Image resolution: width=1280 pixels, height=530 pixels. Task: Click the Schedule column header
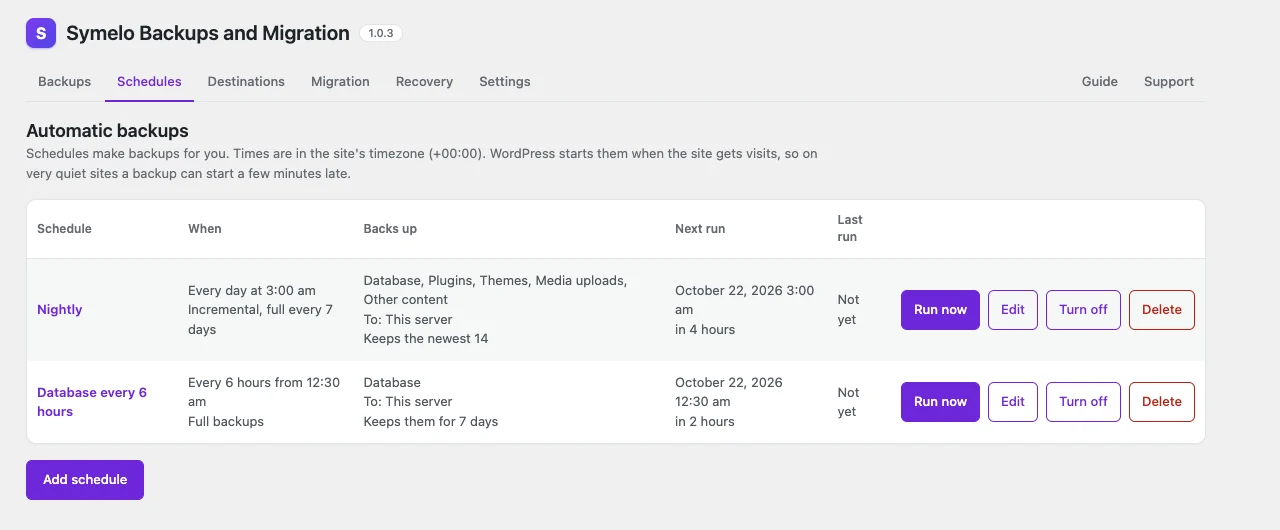(64, 229)
